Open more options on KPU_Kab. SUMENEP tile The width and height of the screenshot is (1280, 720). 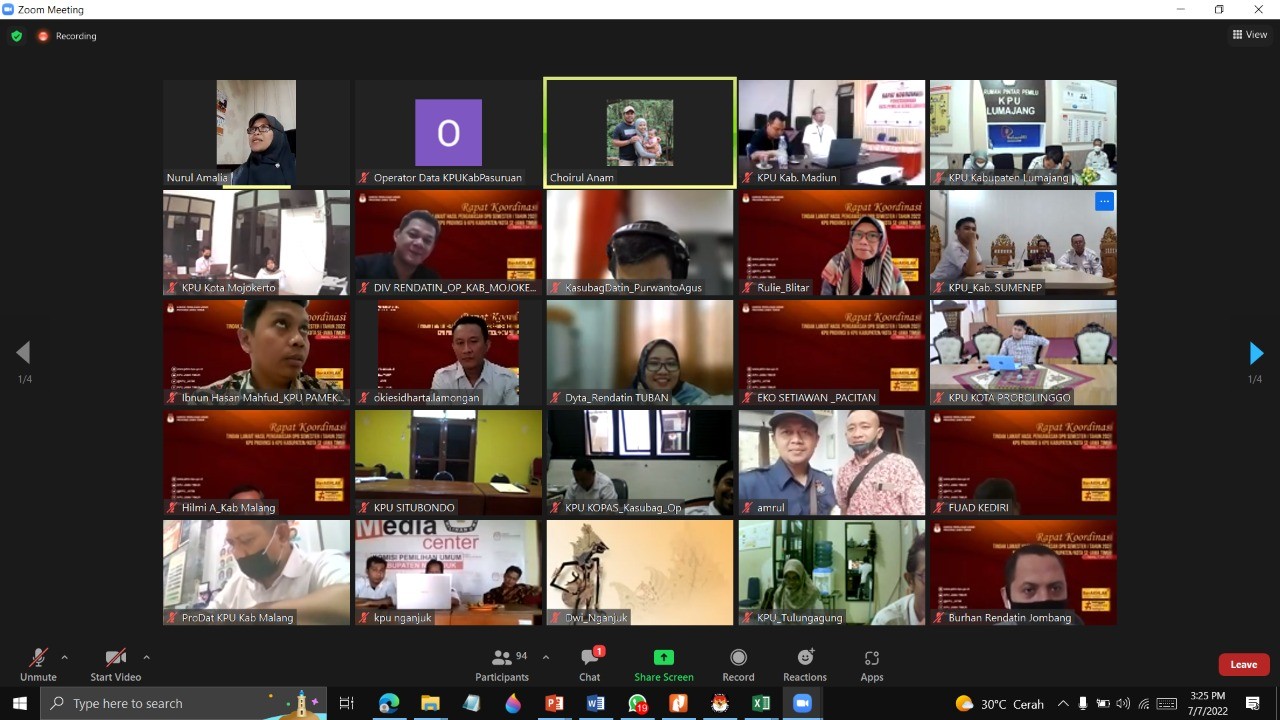point(1104,201)
